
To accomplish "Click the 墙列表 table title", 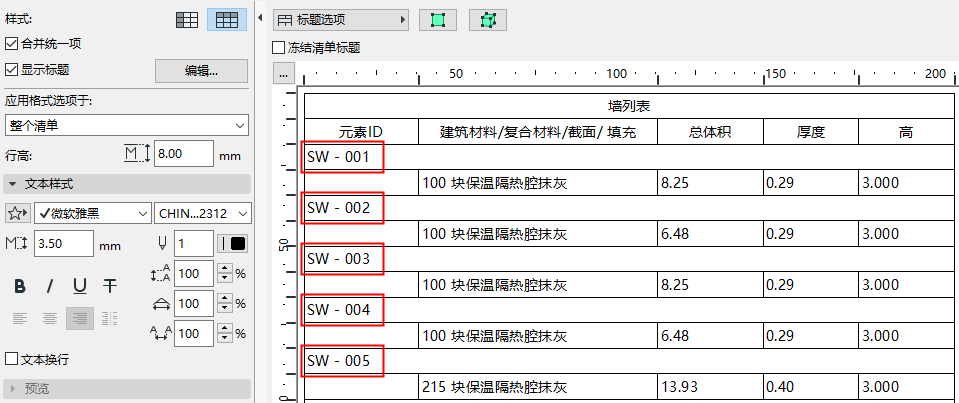I will [629, 106].
